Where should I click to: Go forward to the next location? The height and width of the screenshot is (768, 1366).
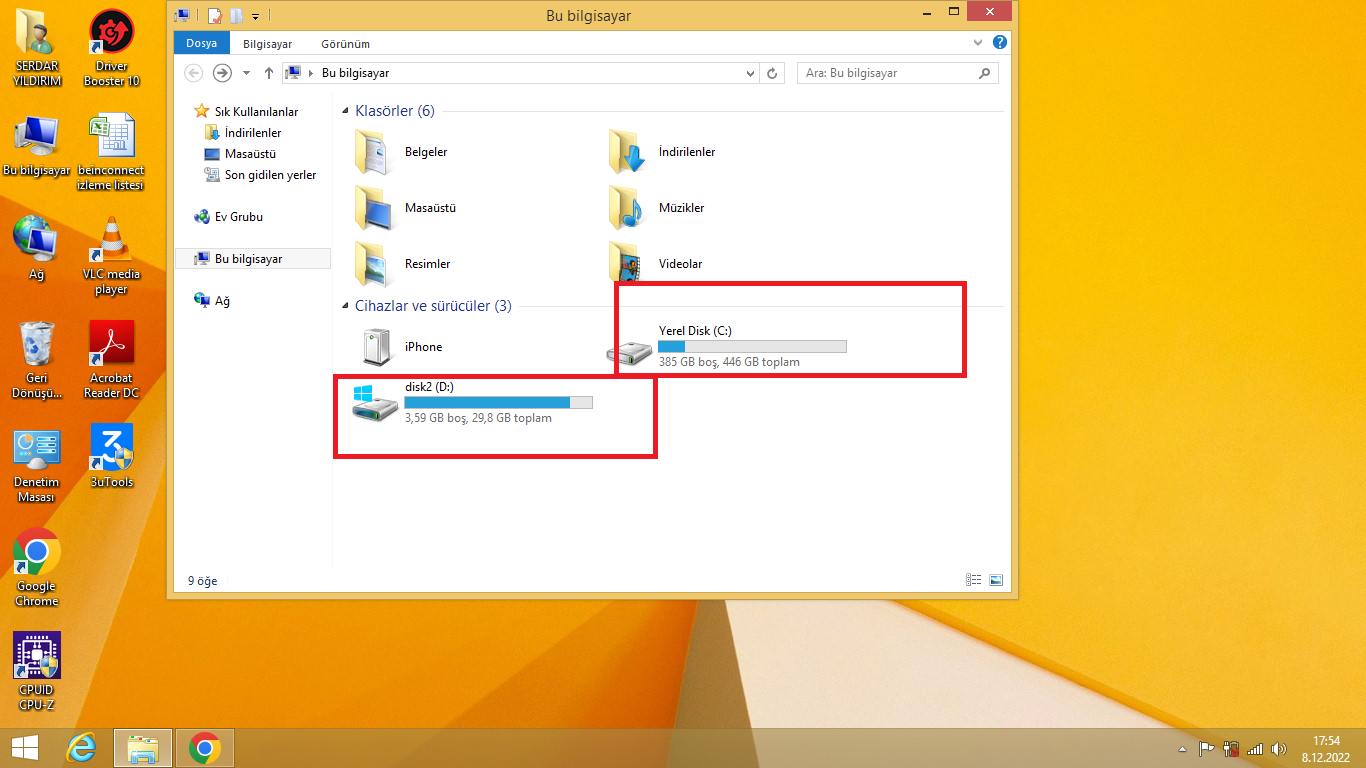222,73
